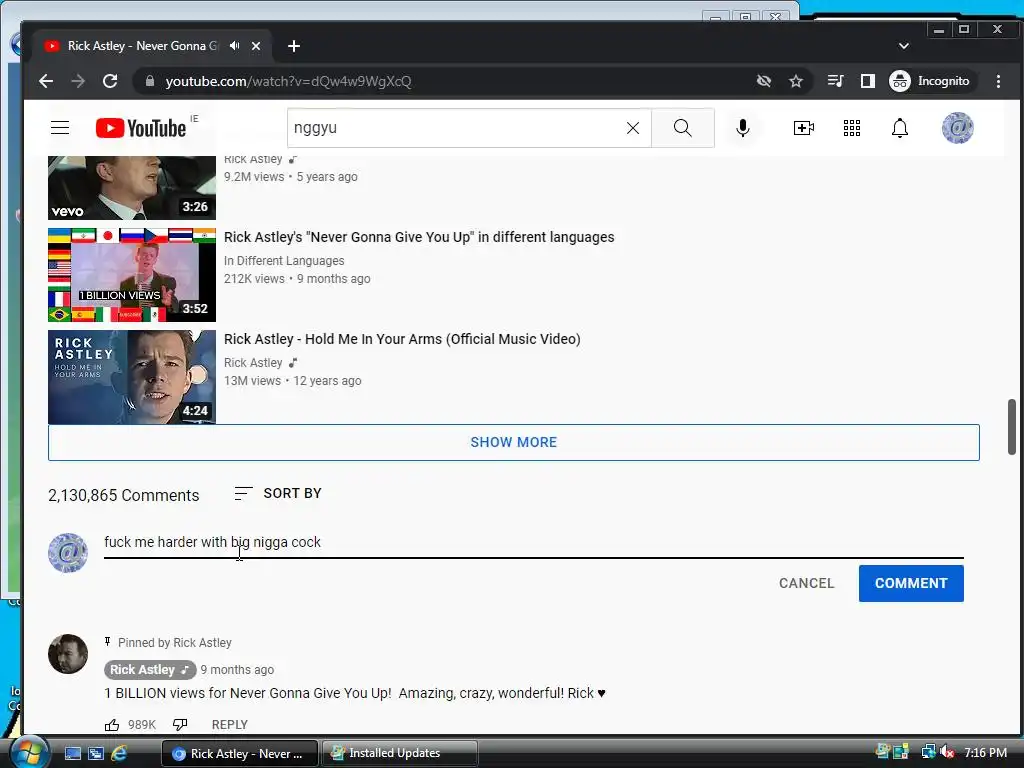Open the different languages video thumbnail
The width and height of the screenshot is (1024, 768).
[132, 275]
